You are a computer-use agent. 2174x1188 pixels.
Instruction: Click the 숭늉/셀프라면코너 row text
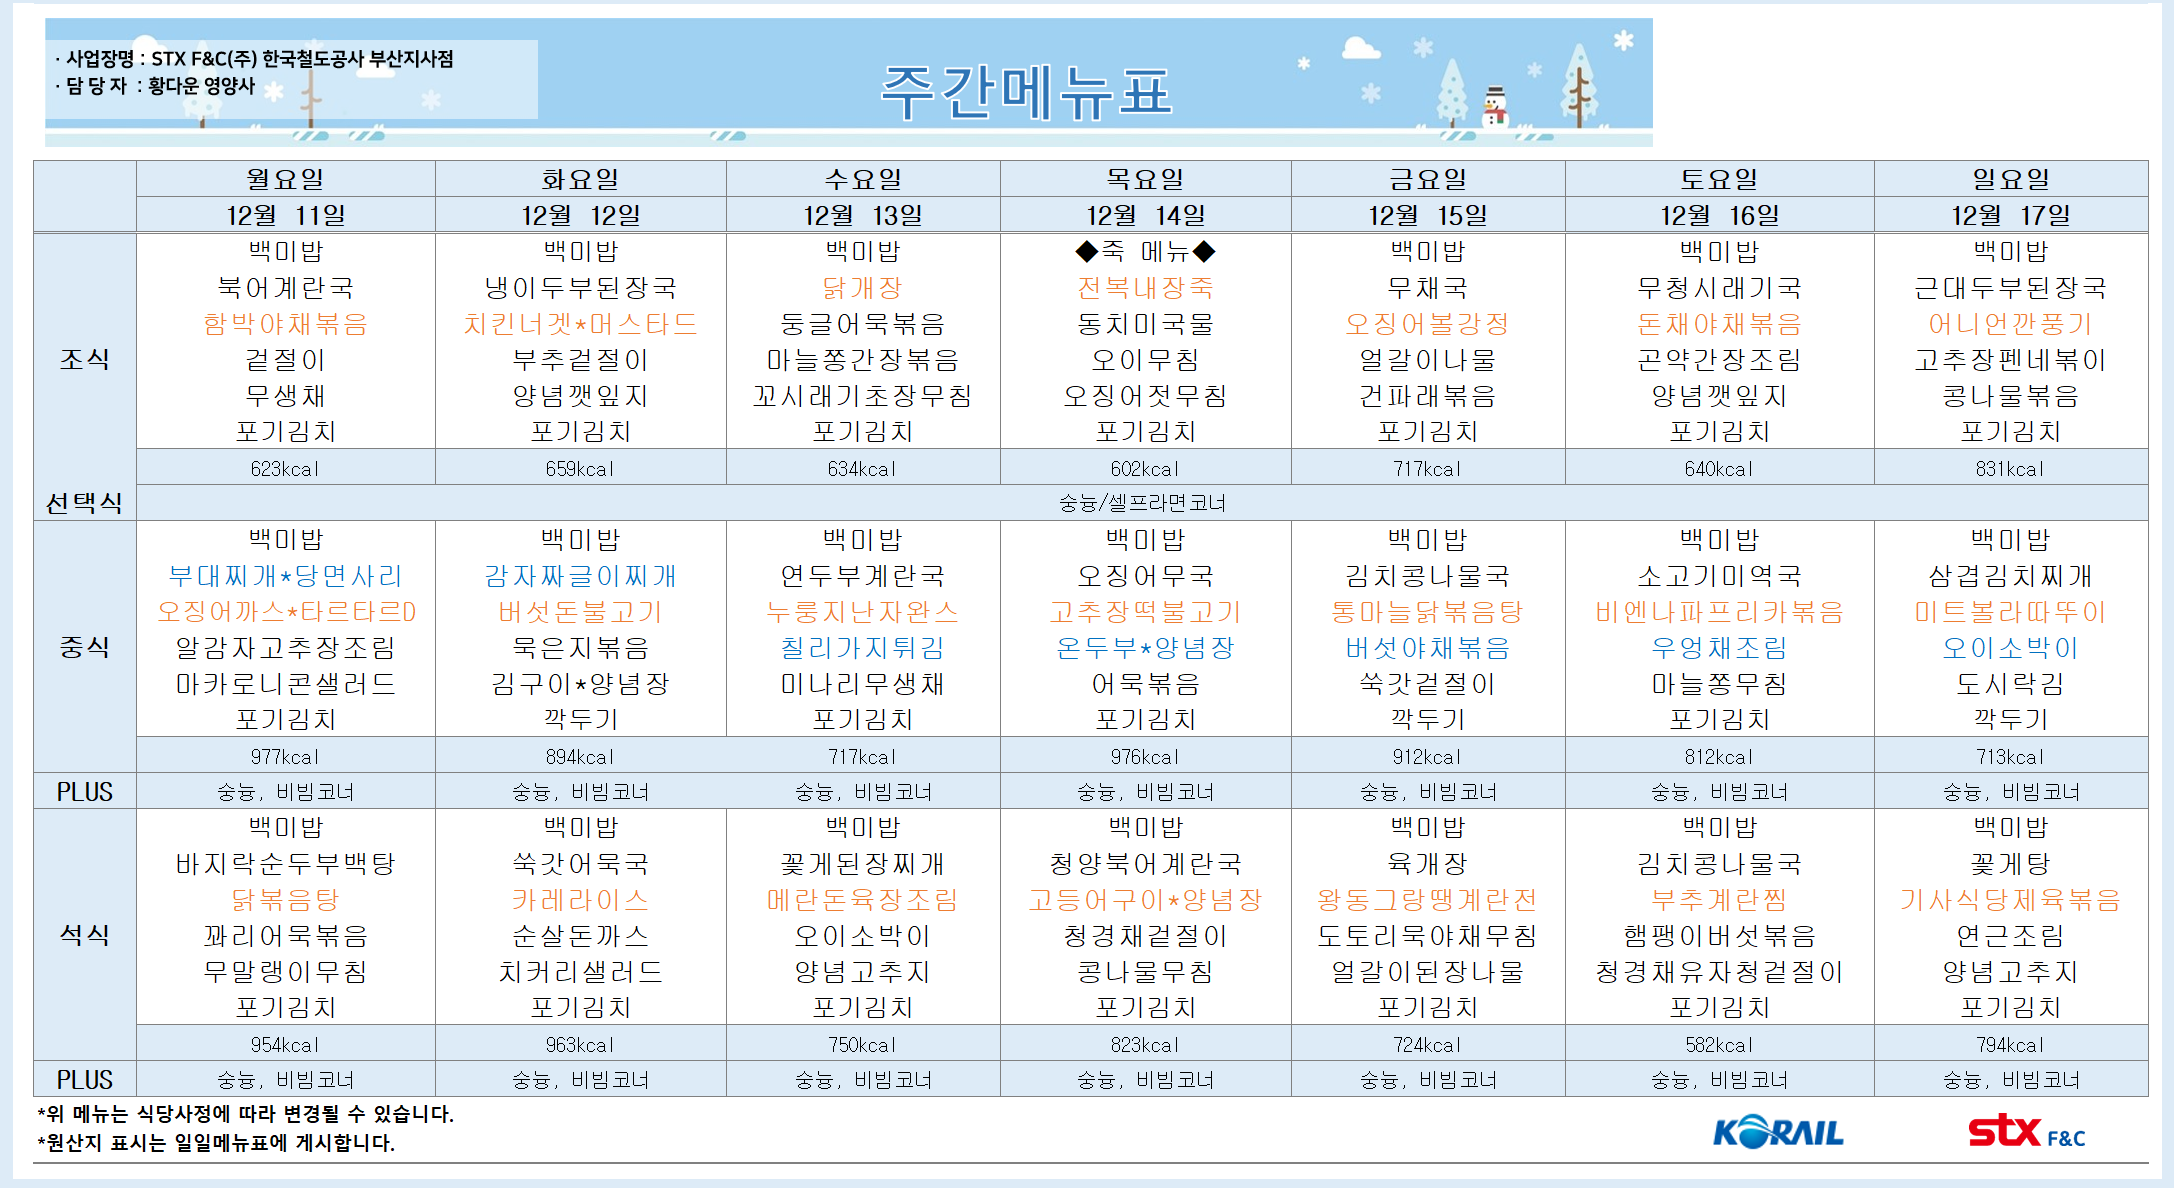pos(1142,503)
